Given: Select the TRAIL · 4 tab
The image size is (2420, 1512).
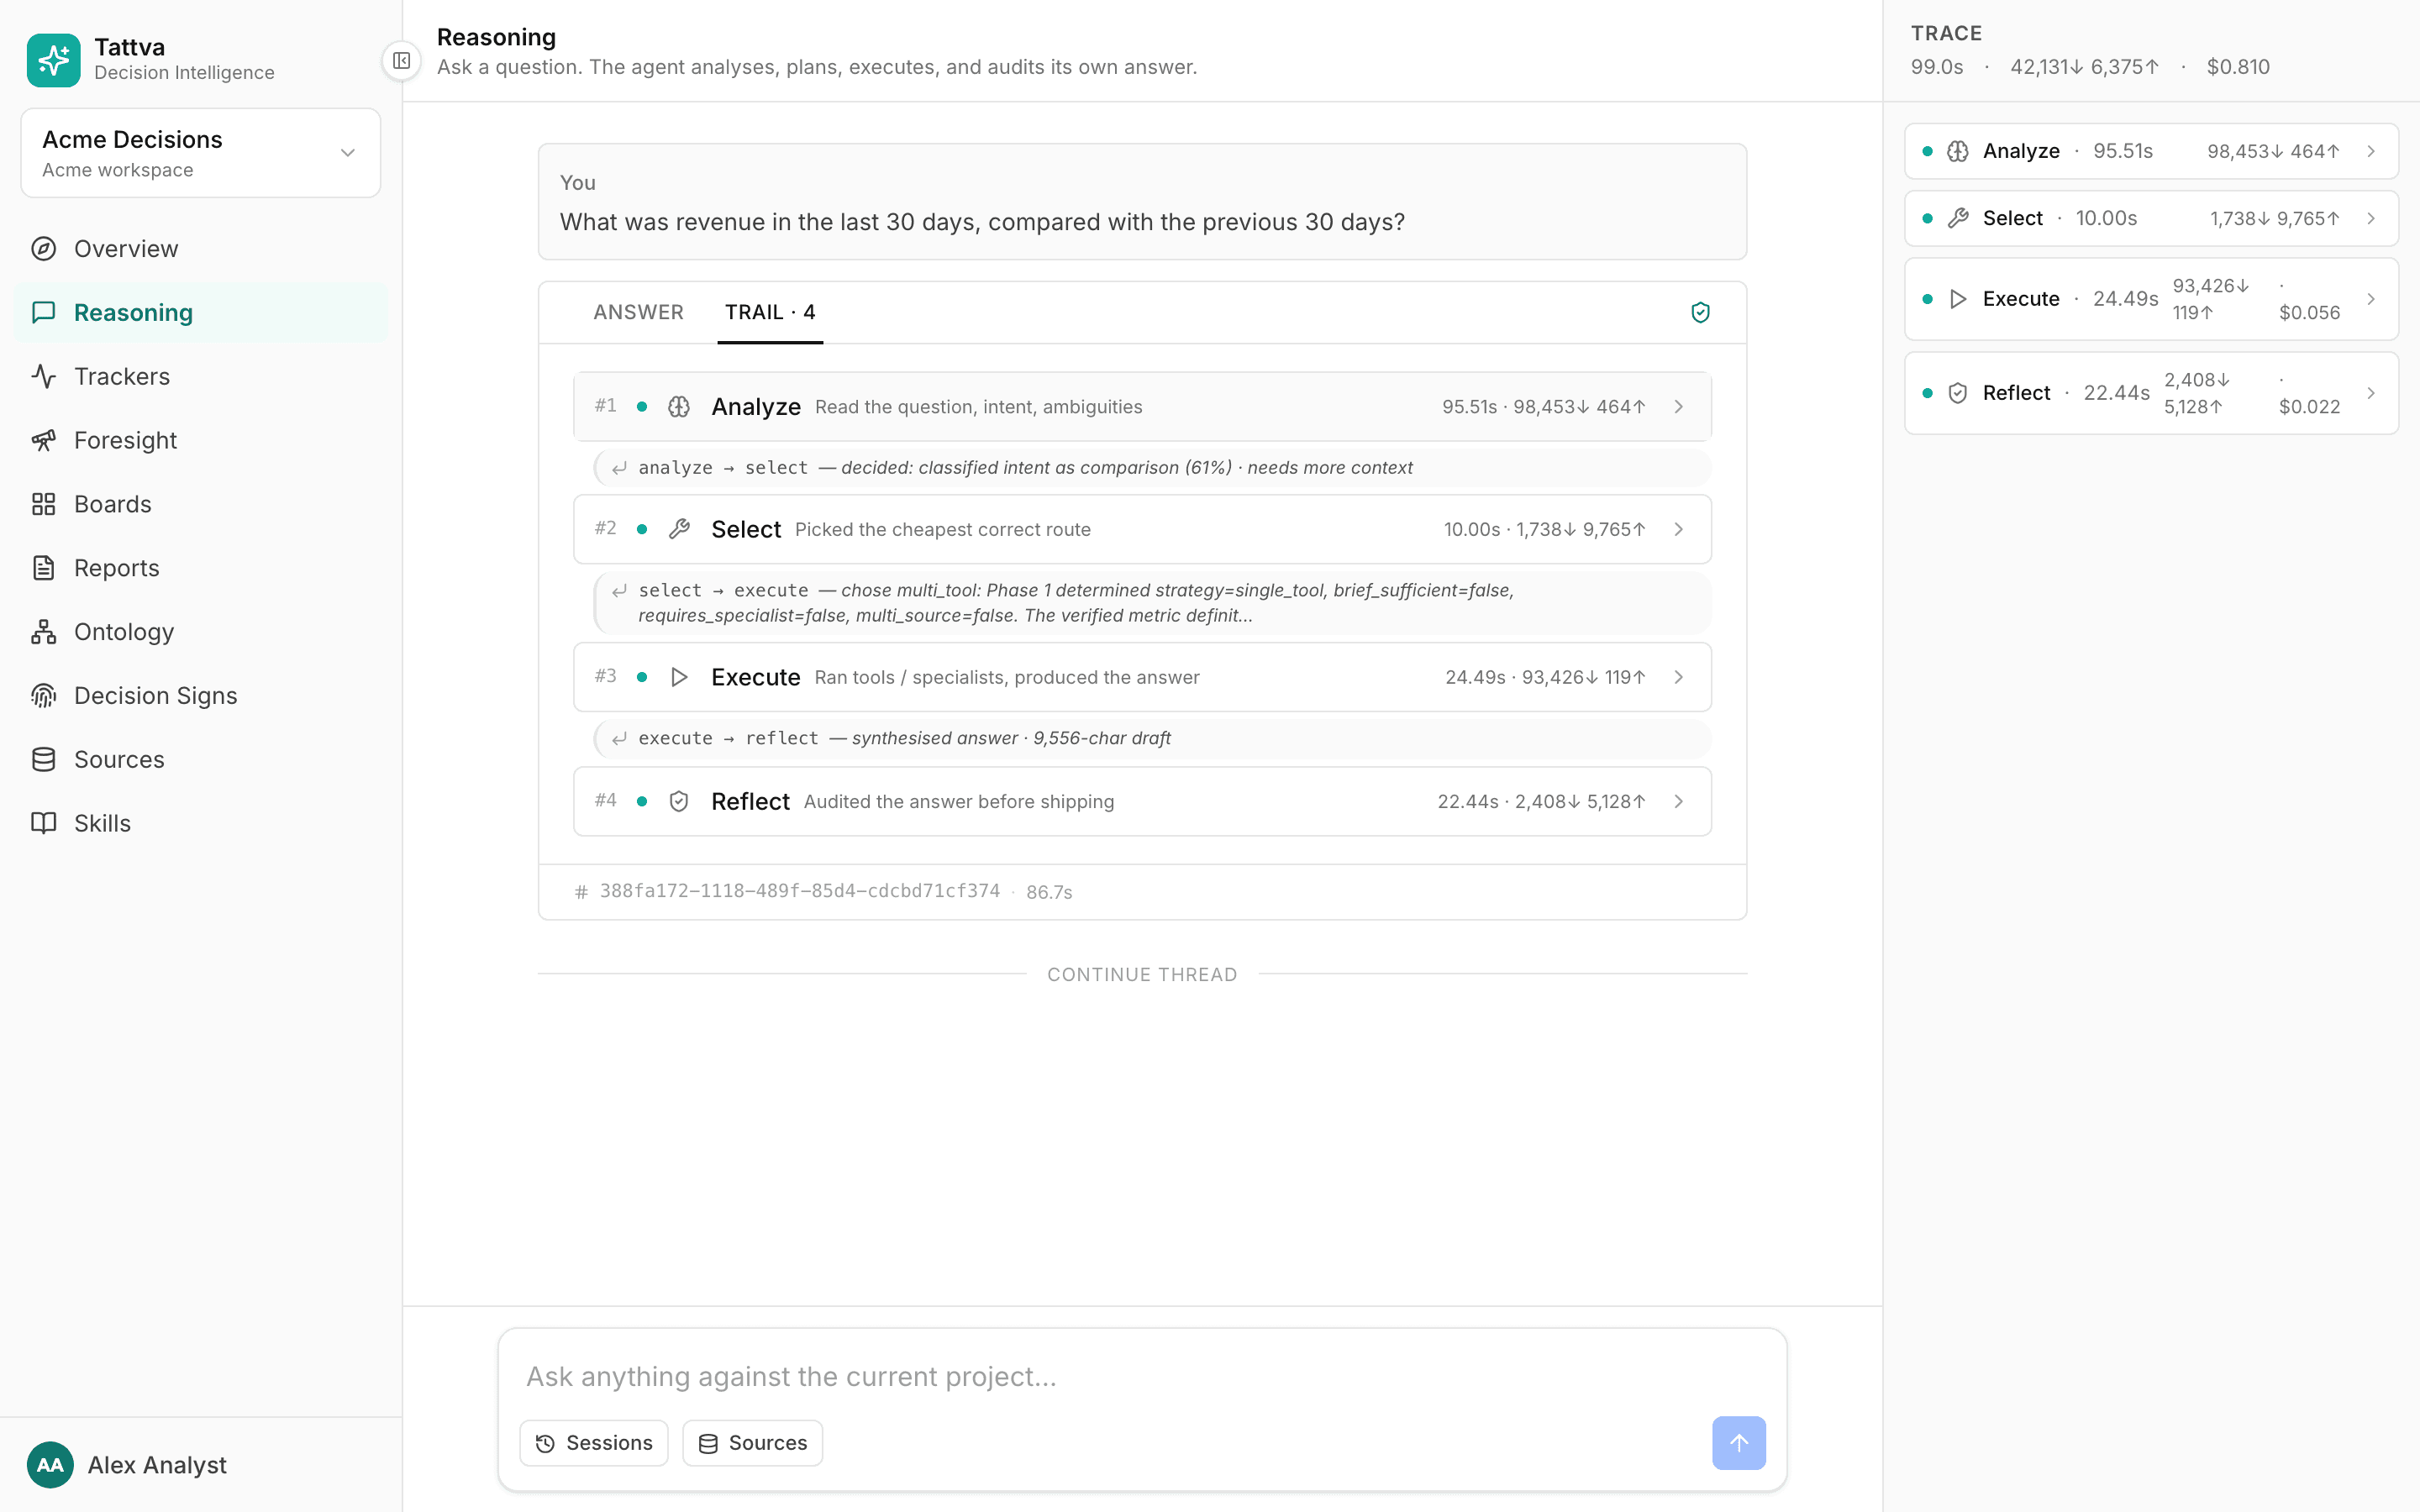Looking at the screenshot, I should pyautogui.click(x=770, y=312).
